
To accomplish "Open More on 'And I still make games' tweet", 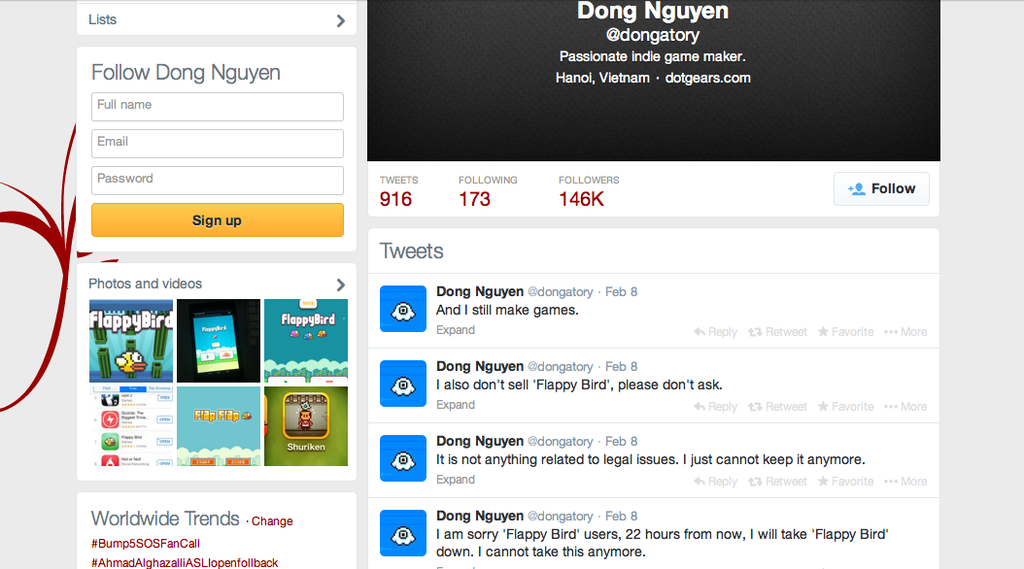I will click(x=905, y=332).
